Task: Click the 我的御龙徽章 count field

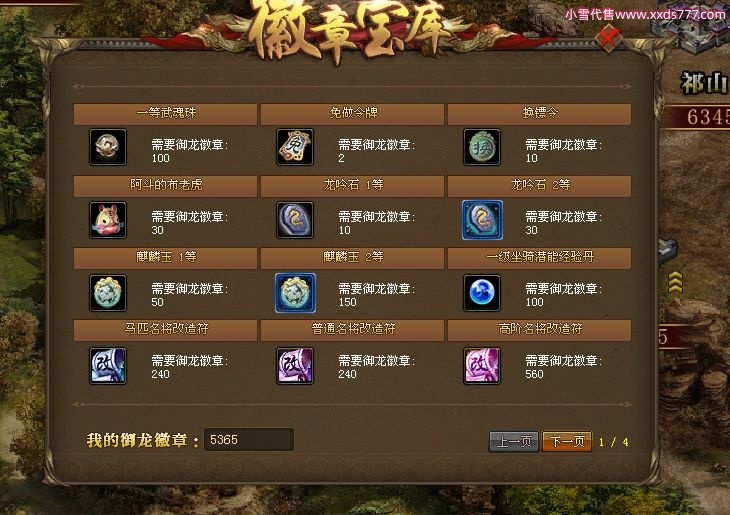Action: coord(249,440)
